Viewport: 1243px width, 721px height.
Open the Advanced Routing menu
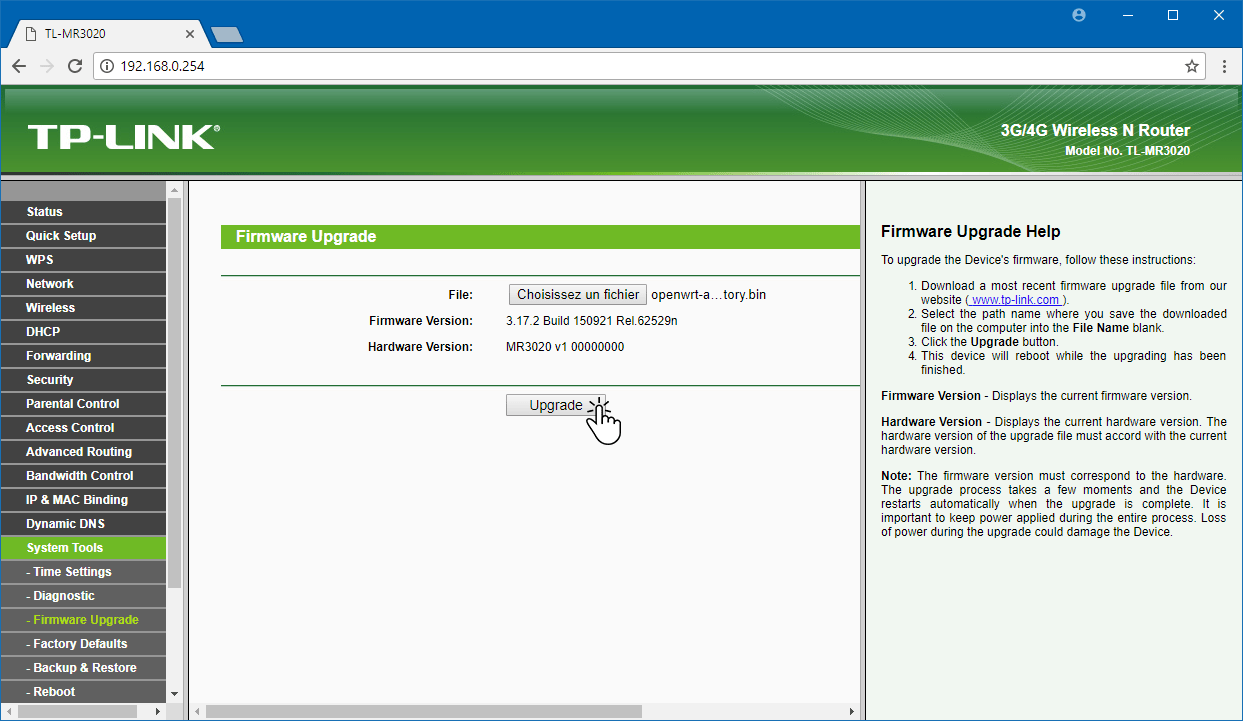pyautogui.click(x=83, y=452)
